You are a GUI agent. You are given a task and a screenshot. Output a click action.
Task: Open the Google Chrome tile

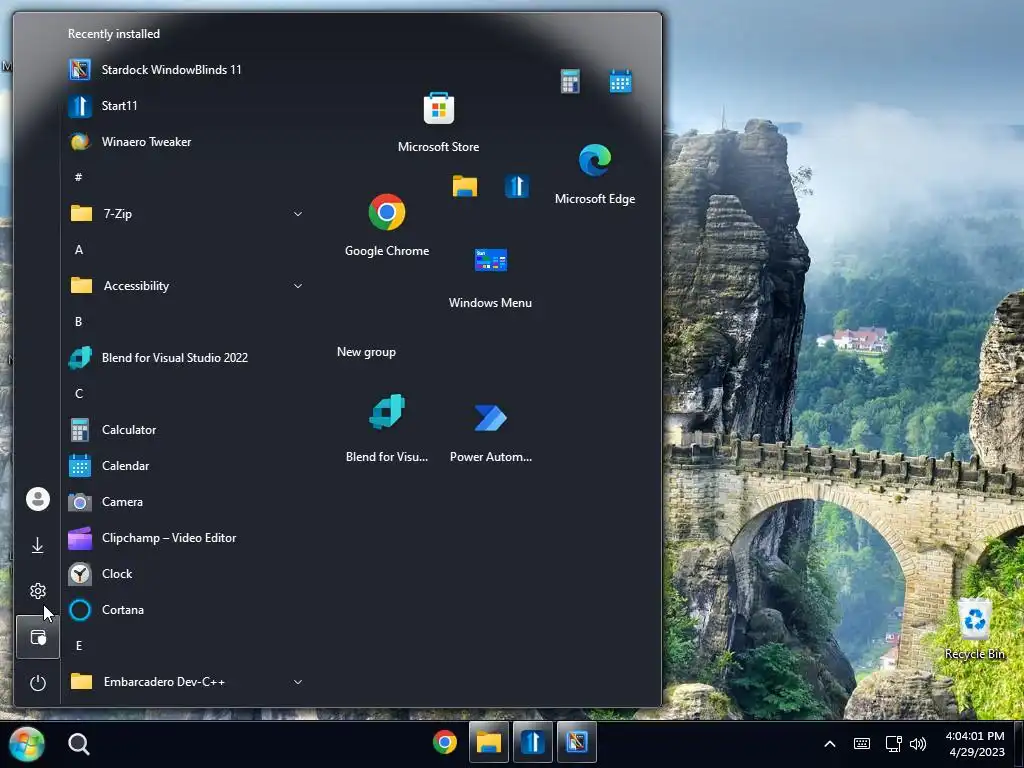(x=387, y=226)
